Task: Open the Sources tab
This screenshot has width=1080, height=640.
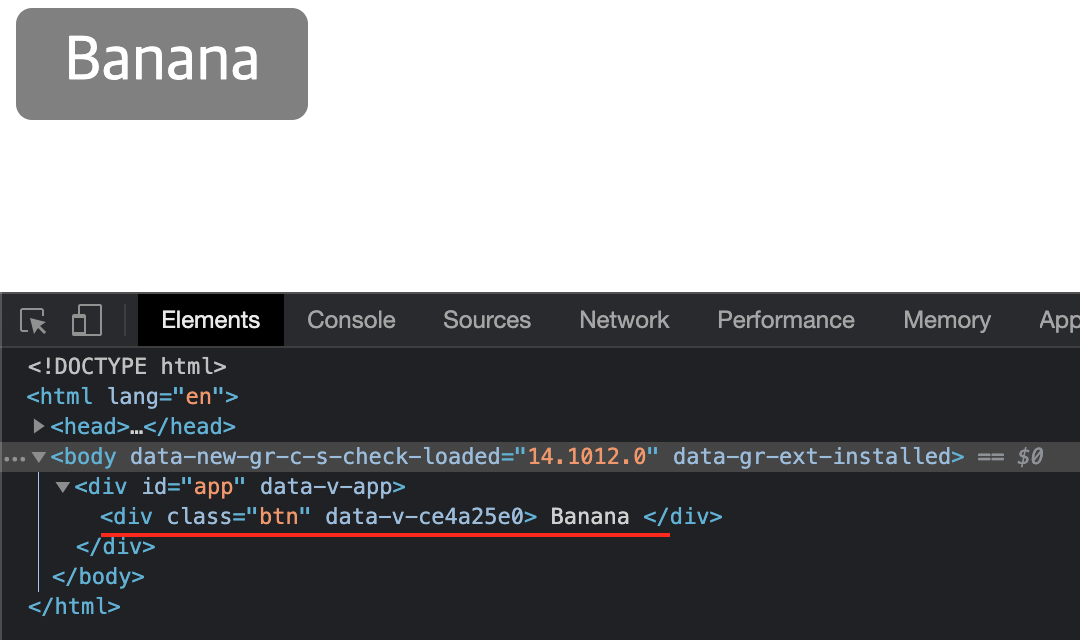Action: tap(487, 320)
